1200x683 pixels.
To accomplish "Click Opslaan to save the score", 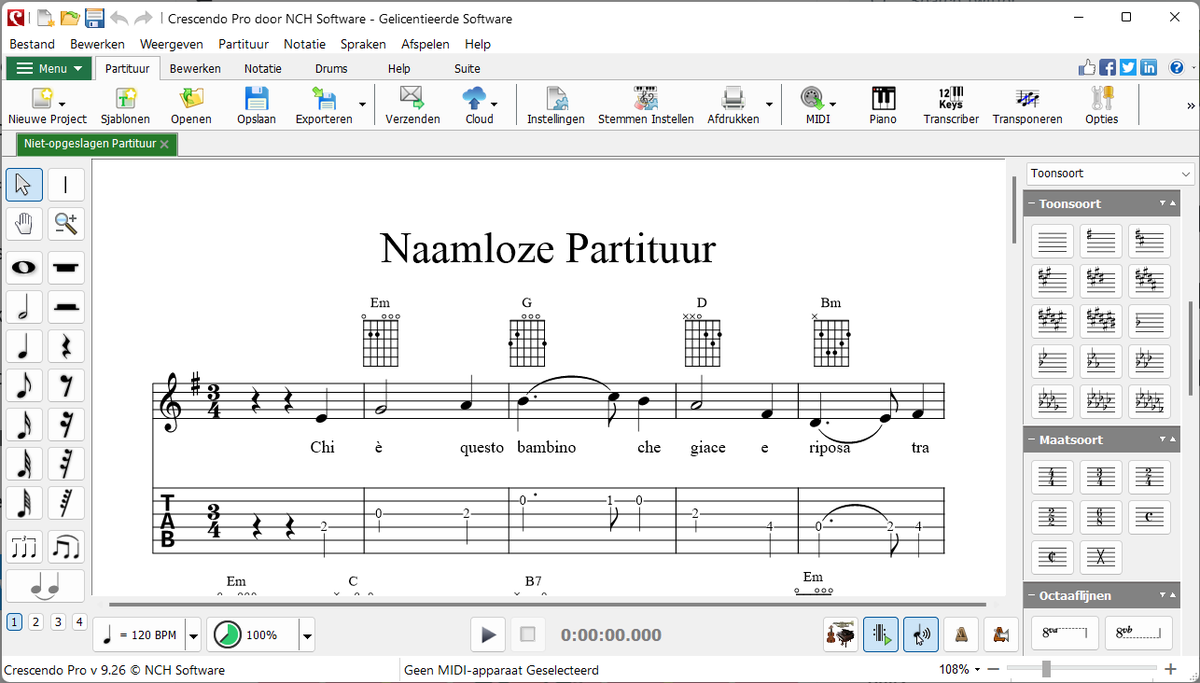I will (257, 106).
